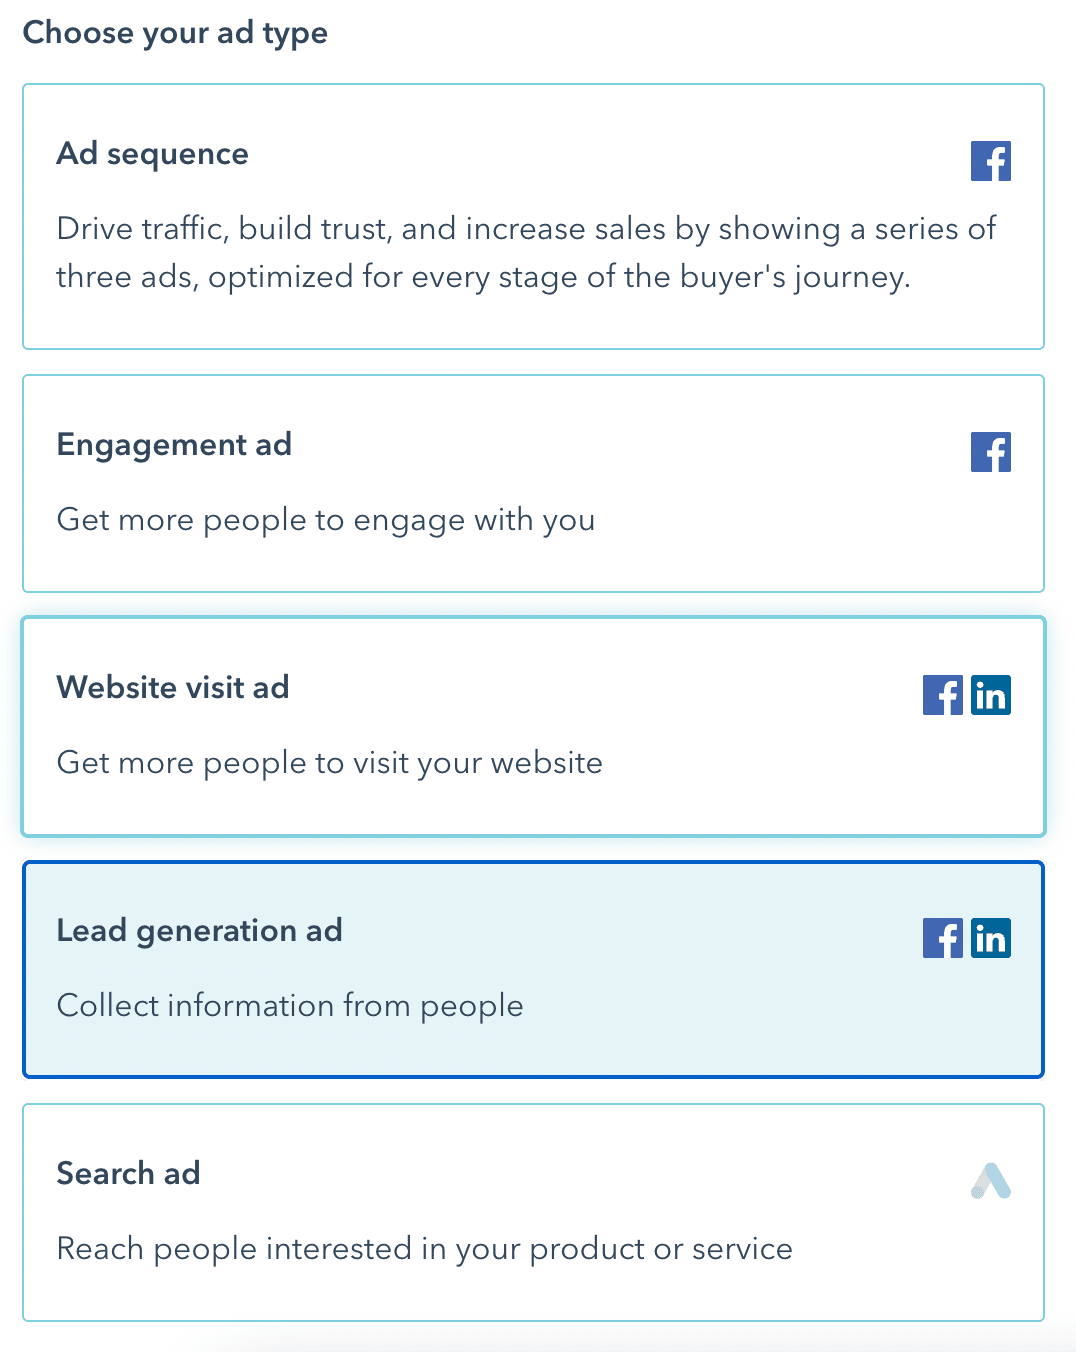The height and width of the screenshot is (1352, 1076).
Task: Click the "Choose your ad type" heading
Action: [x=175, y=33]
